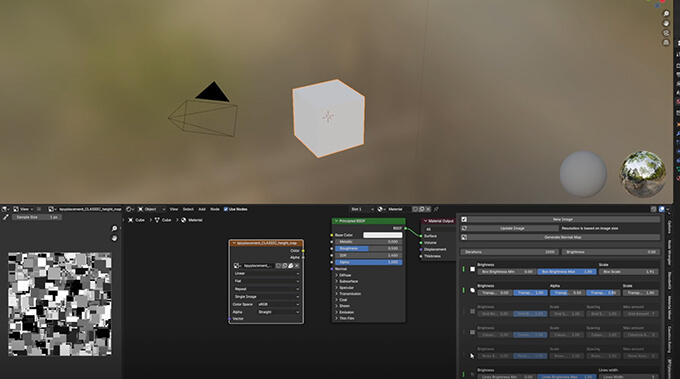Click the image editor zoom icon

(114, 229)
